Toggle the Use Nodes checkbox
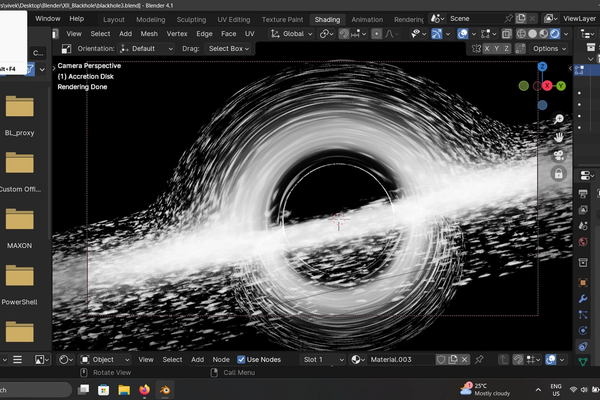The image size is (600, 400). pyautogui.click(x=241, y=360)
